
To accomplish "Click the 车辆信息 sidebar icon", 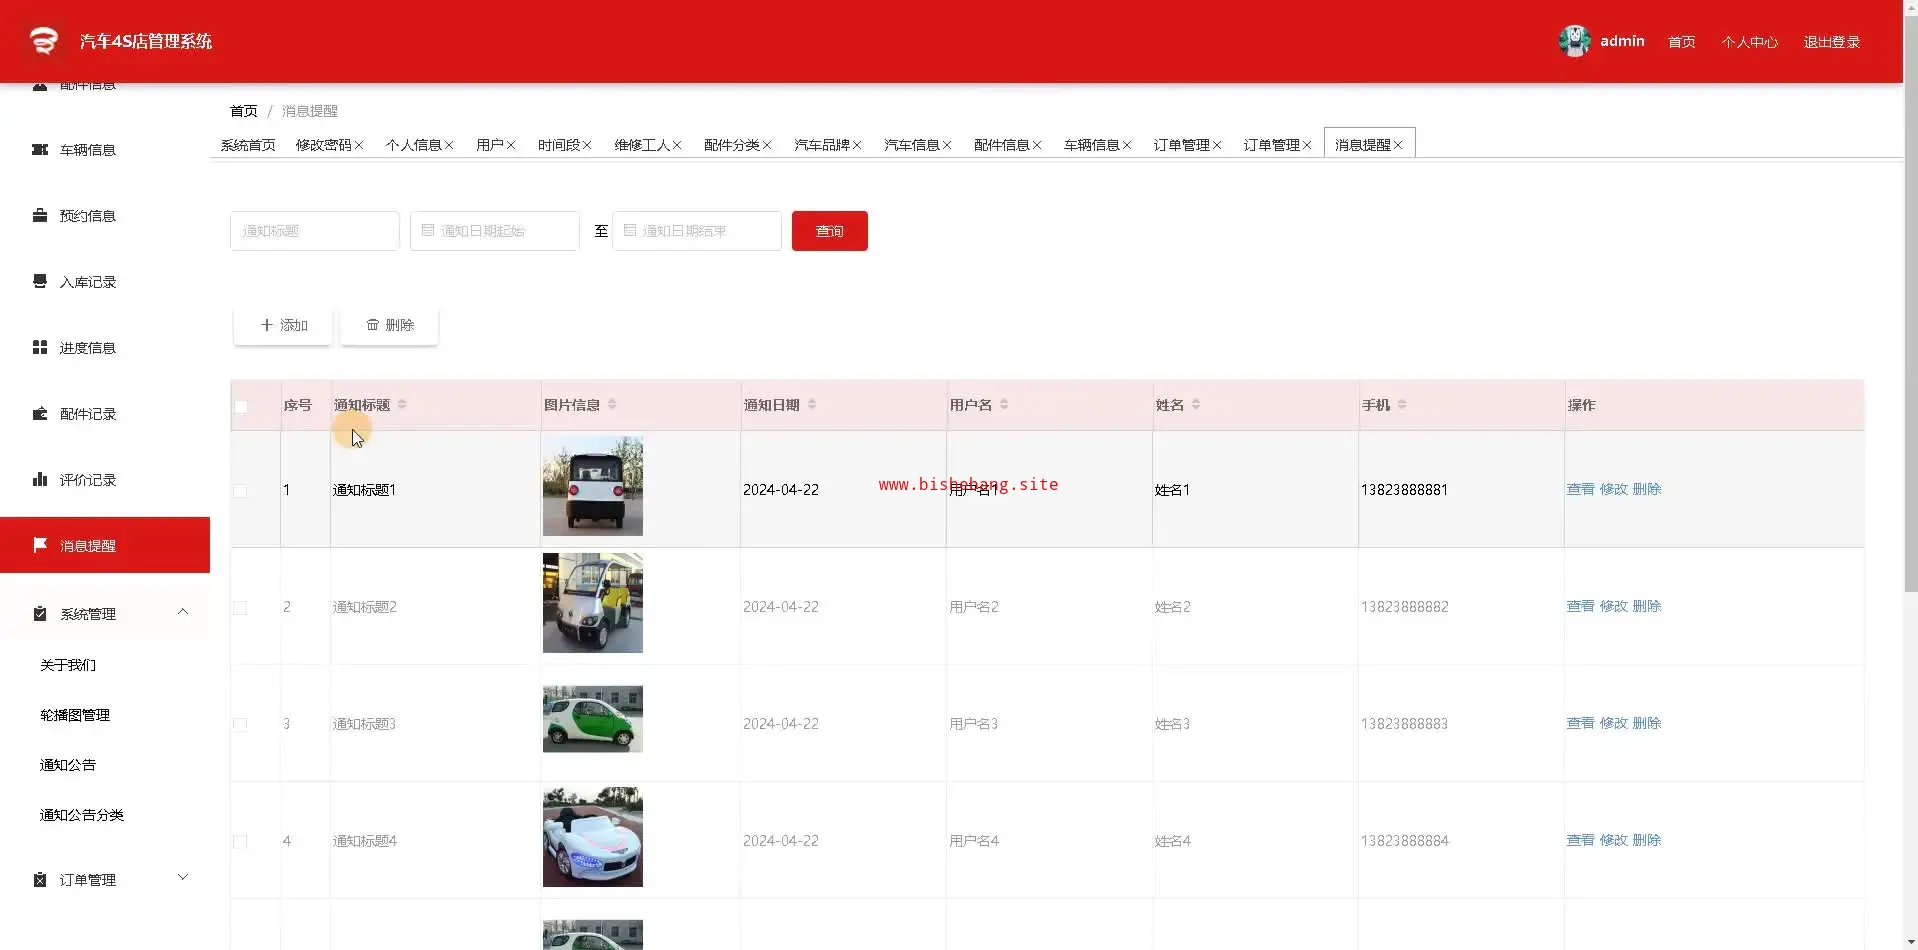I will click(x=40, y=150).
